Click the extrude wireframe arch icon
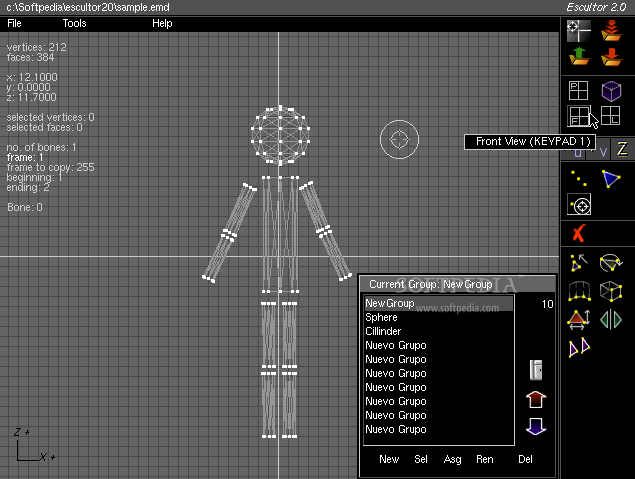635x479 pixels. coord(579,291)
